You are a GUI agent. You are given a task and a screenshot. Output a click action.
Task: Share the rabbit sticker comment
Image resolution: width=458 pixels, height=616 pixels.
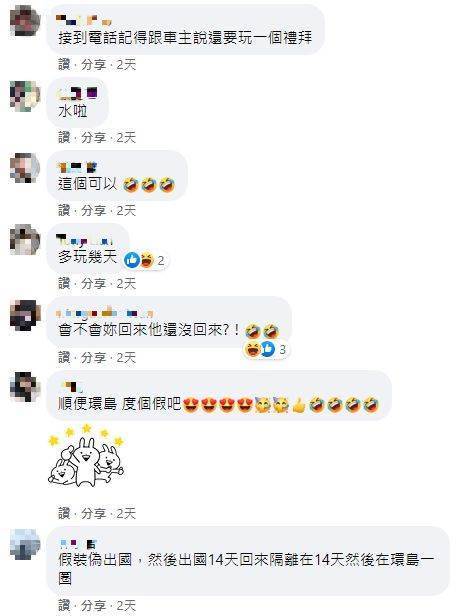point(93,513)
